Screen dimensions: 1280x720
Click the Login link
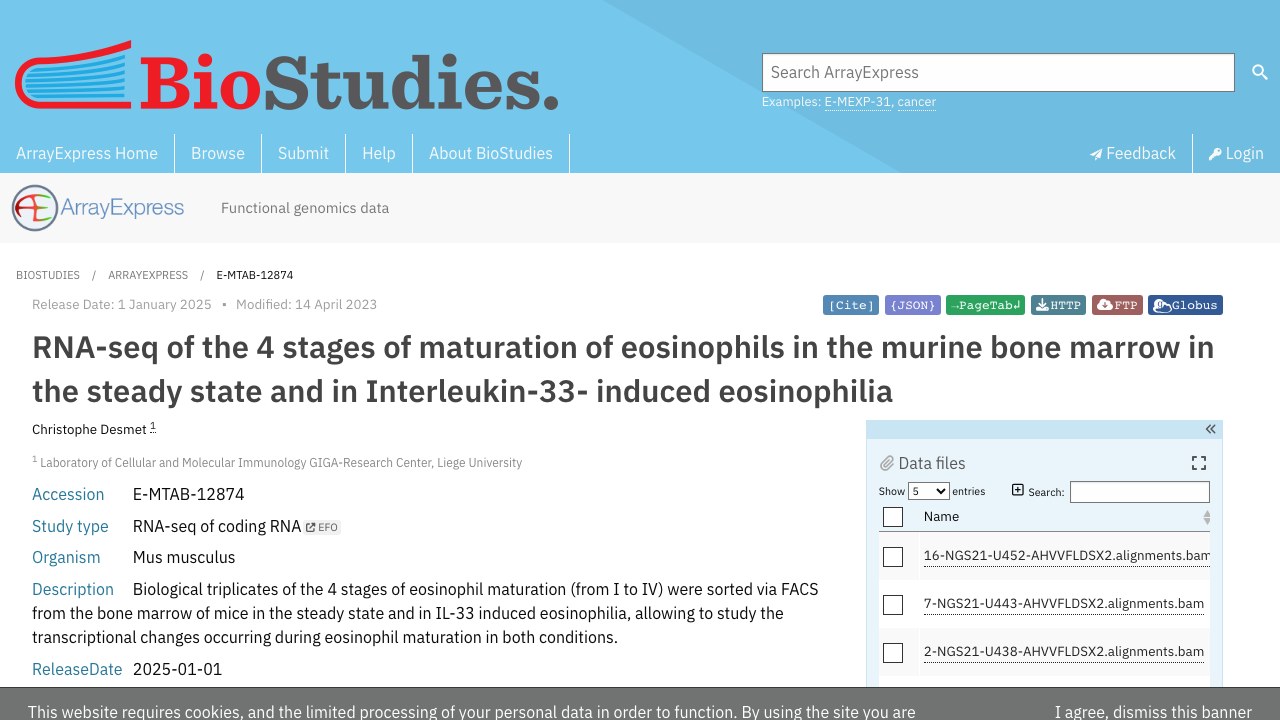pos(1236,153)
